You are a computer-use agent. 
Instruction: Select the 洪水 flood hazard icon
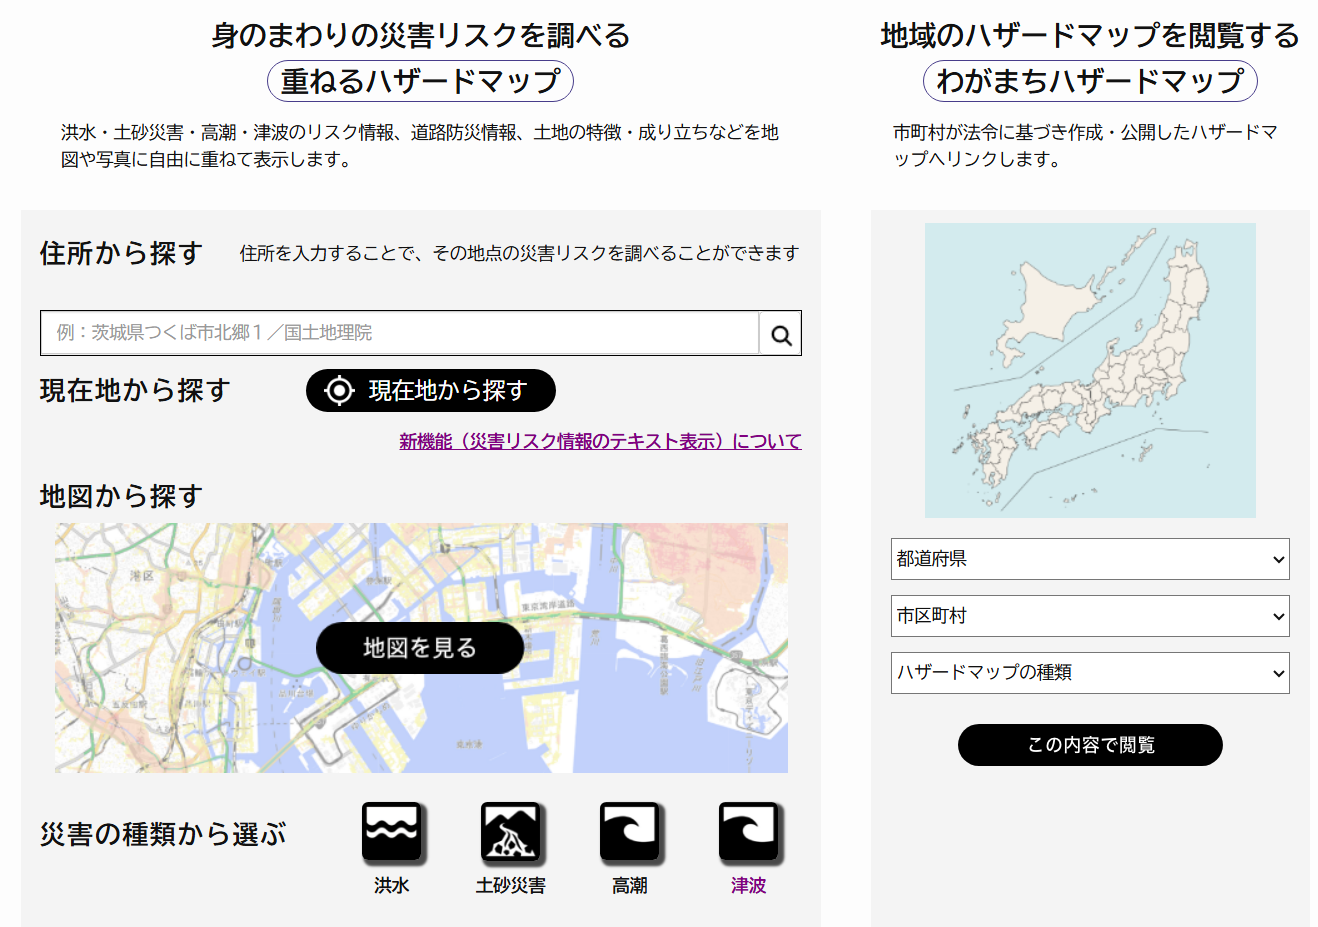tap(392, 832)
